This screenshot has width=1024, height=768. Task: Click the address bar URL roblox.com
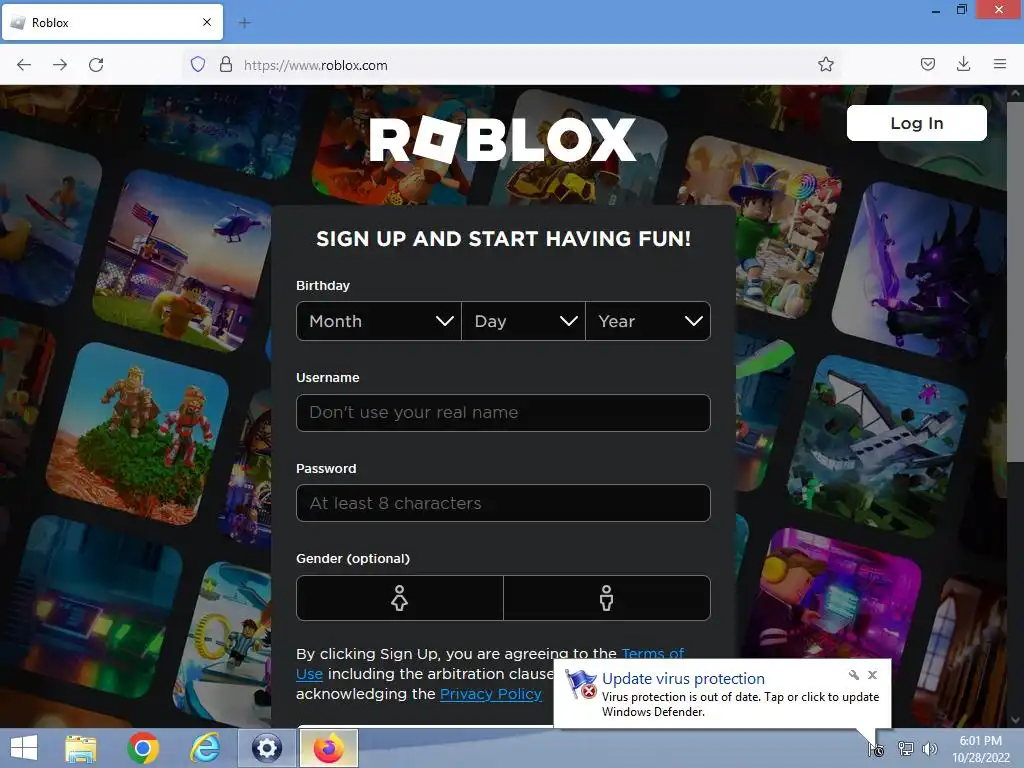pyautogui.click(x=315, y=65)
